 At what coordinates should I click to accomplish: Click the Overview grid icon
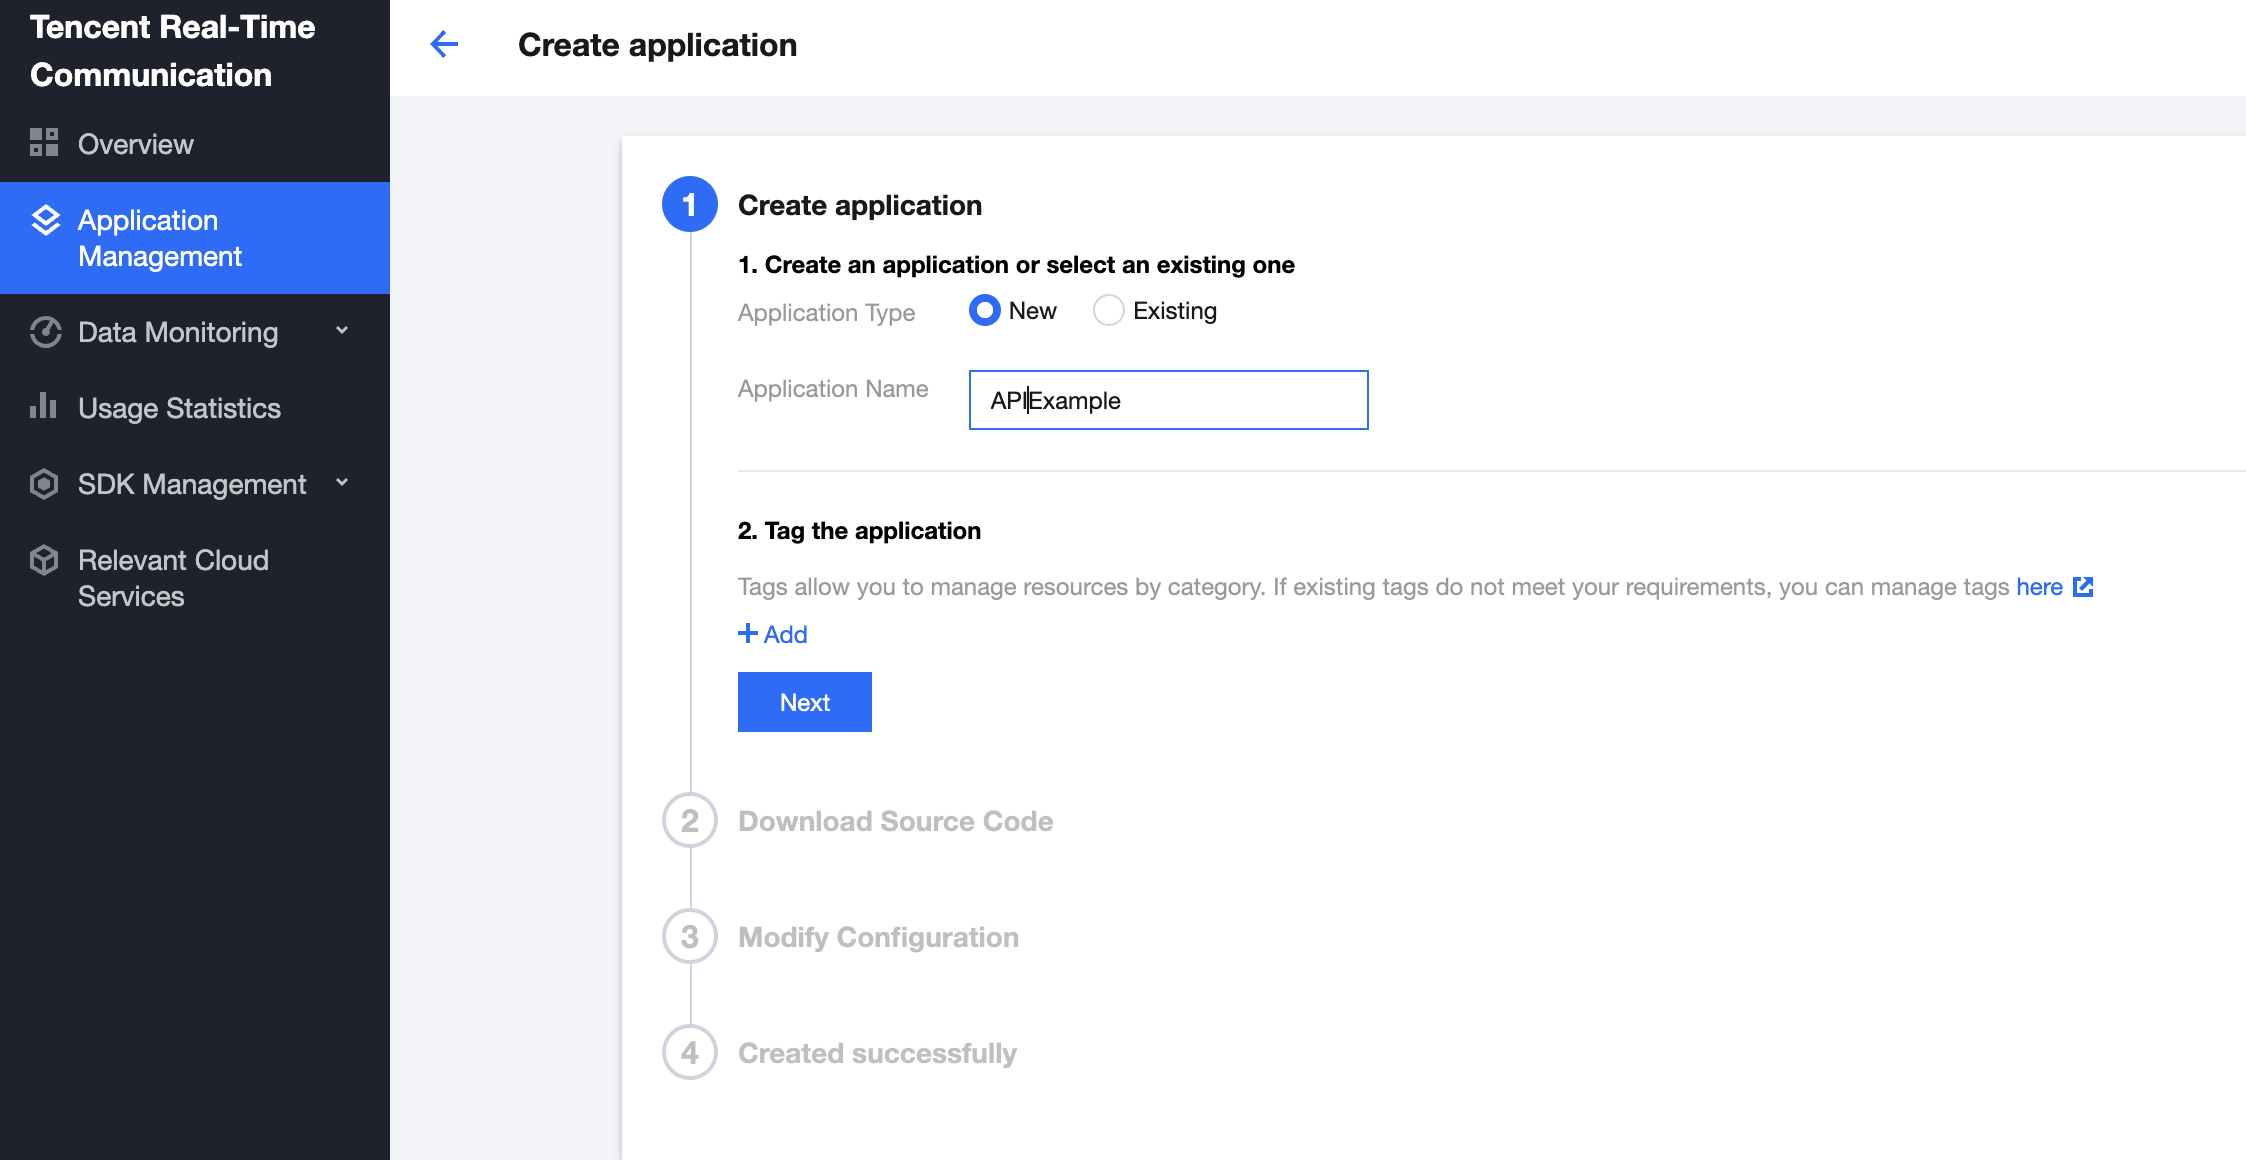tap(44, 143)
